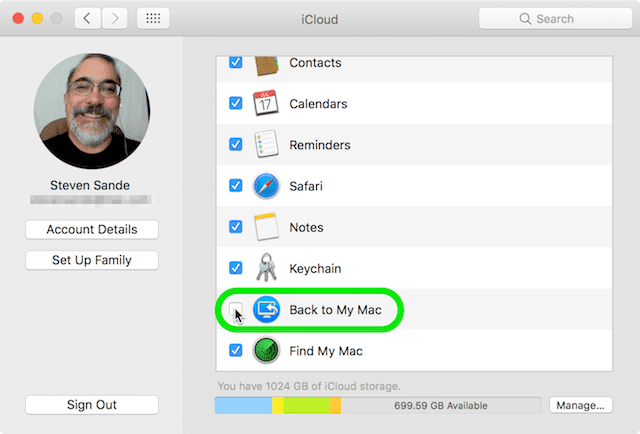Click the Calendars app icon
This screenshot has width=640, height=434.
click(266, 103)
